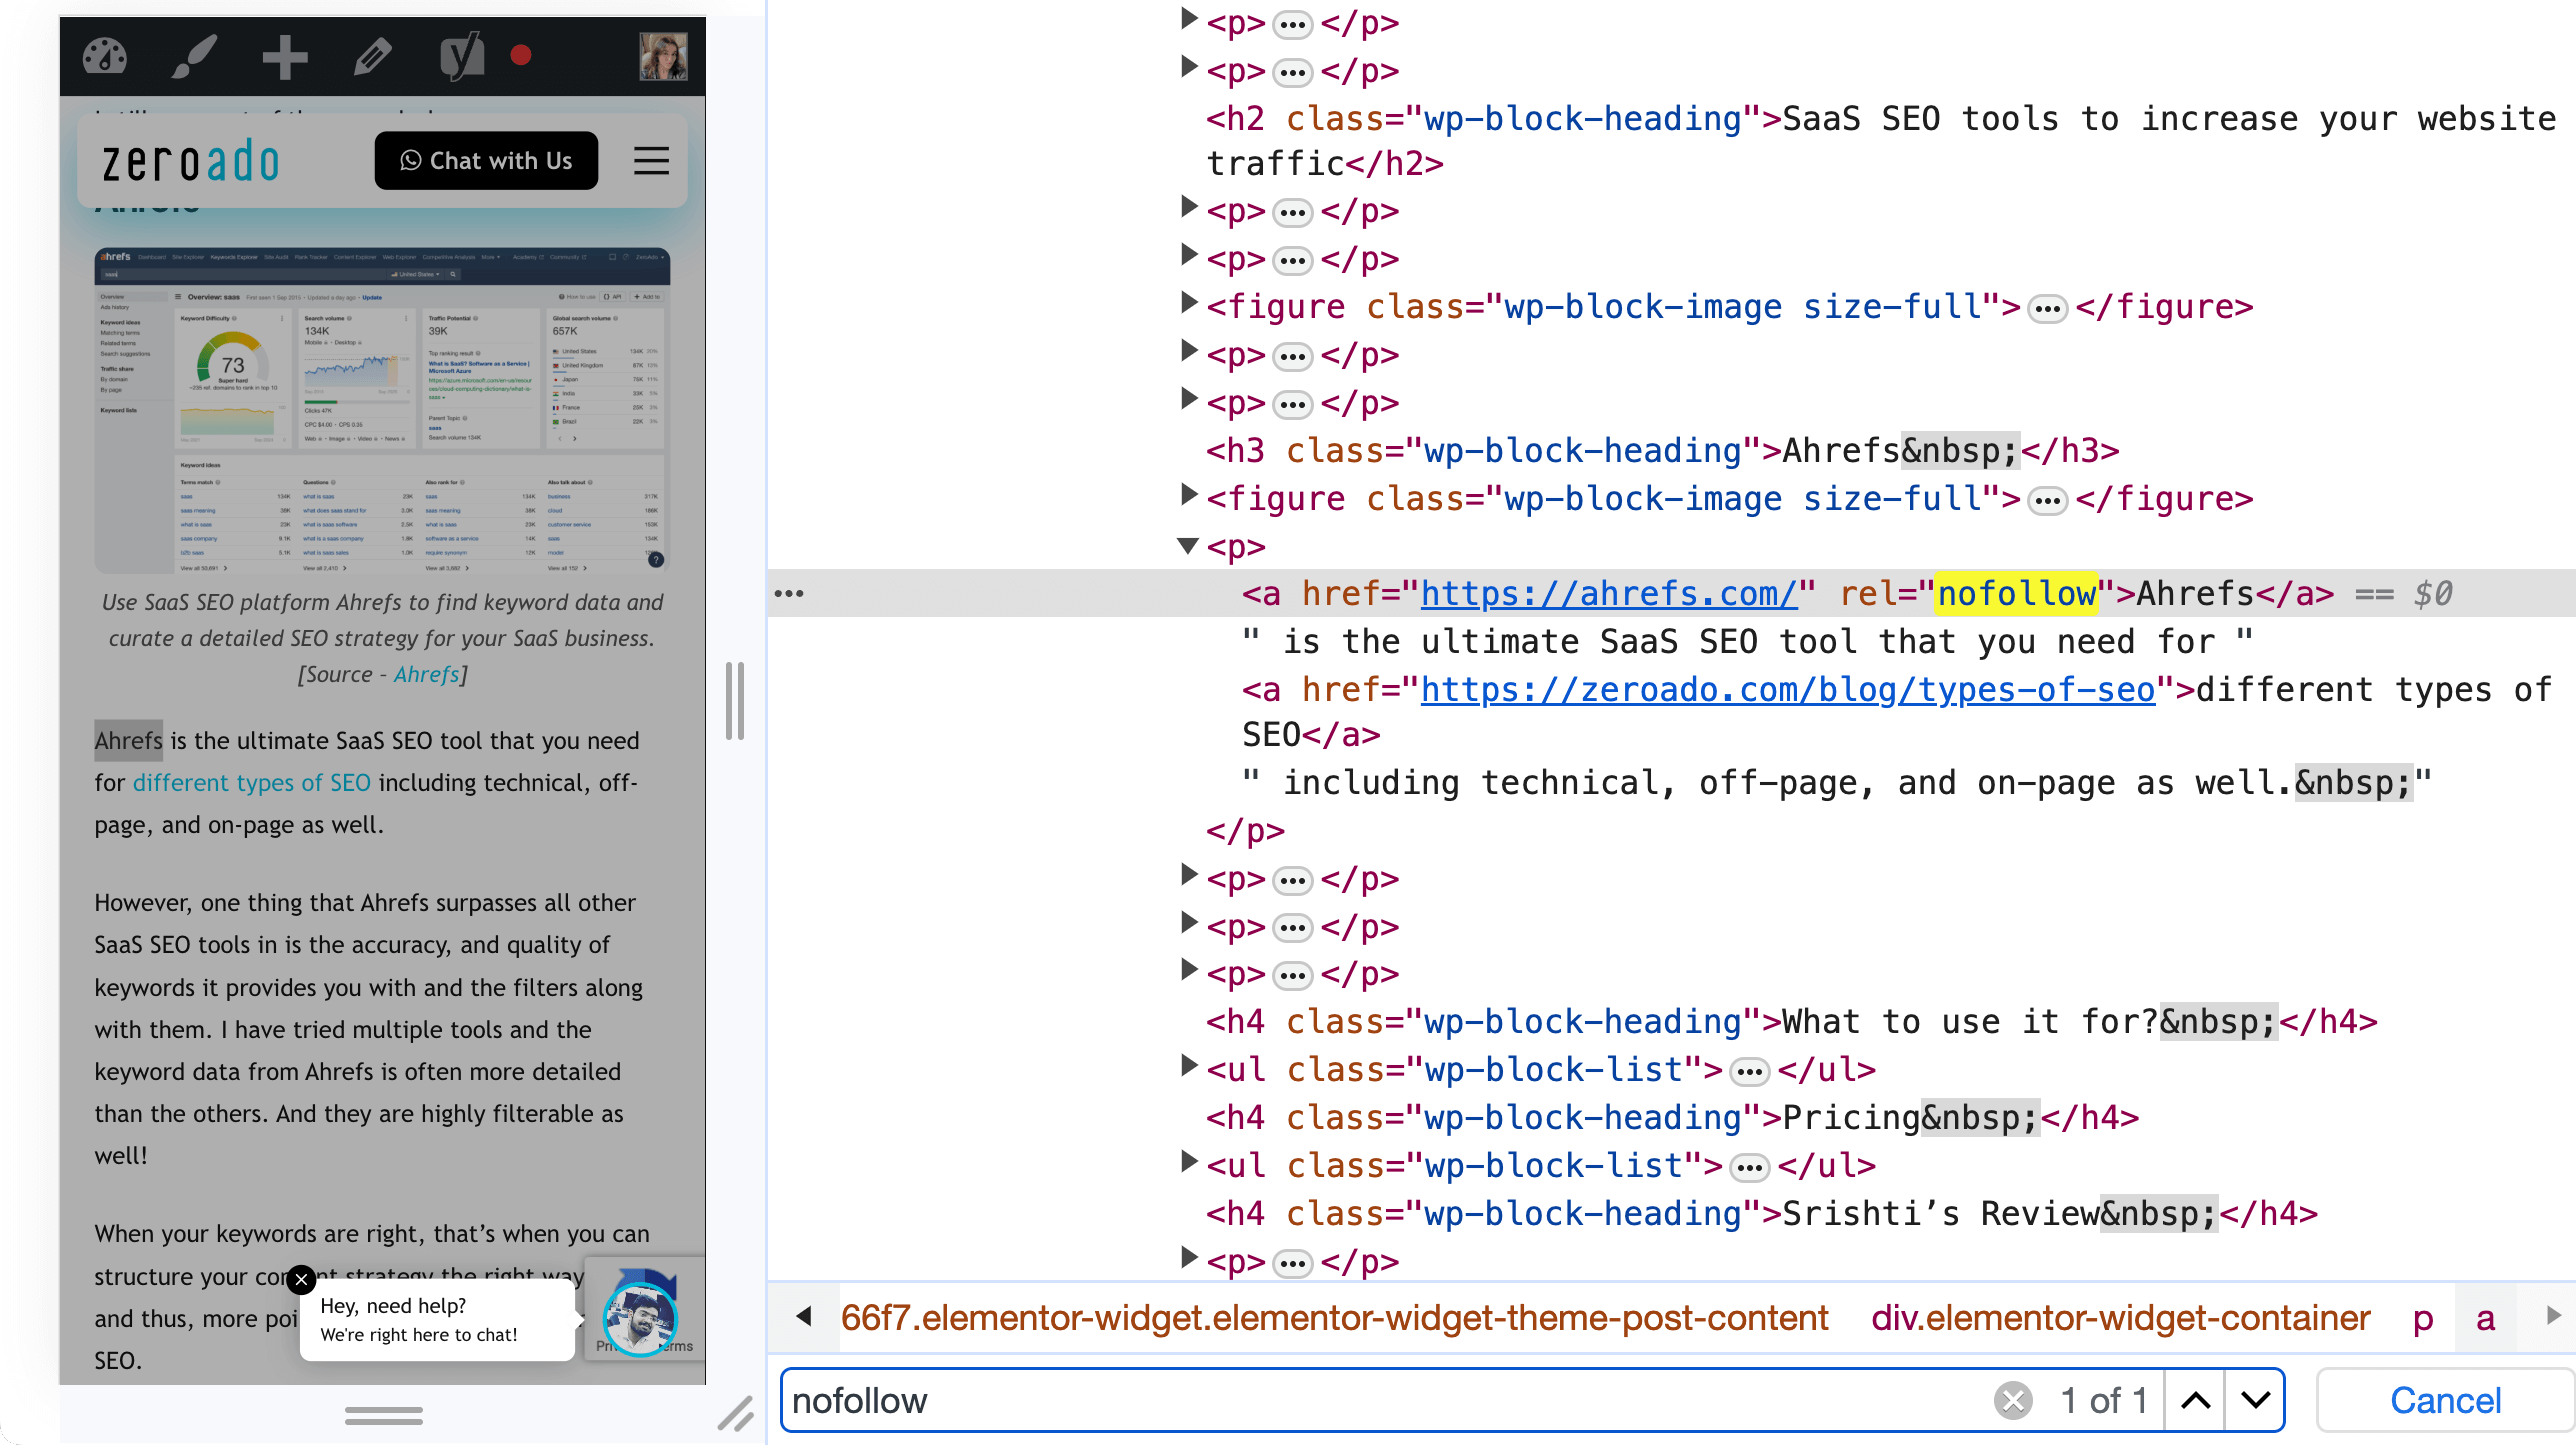Open the different types of SEO link
Screen dimensions: 2576x1445
(x=251, y=782)
